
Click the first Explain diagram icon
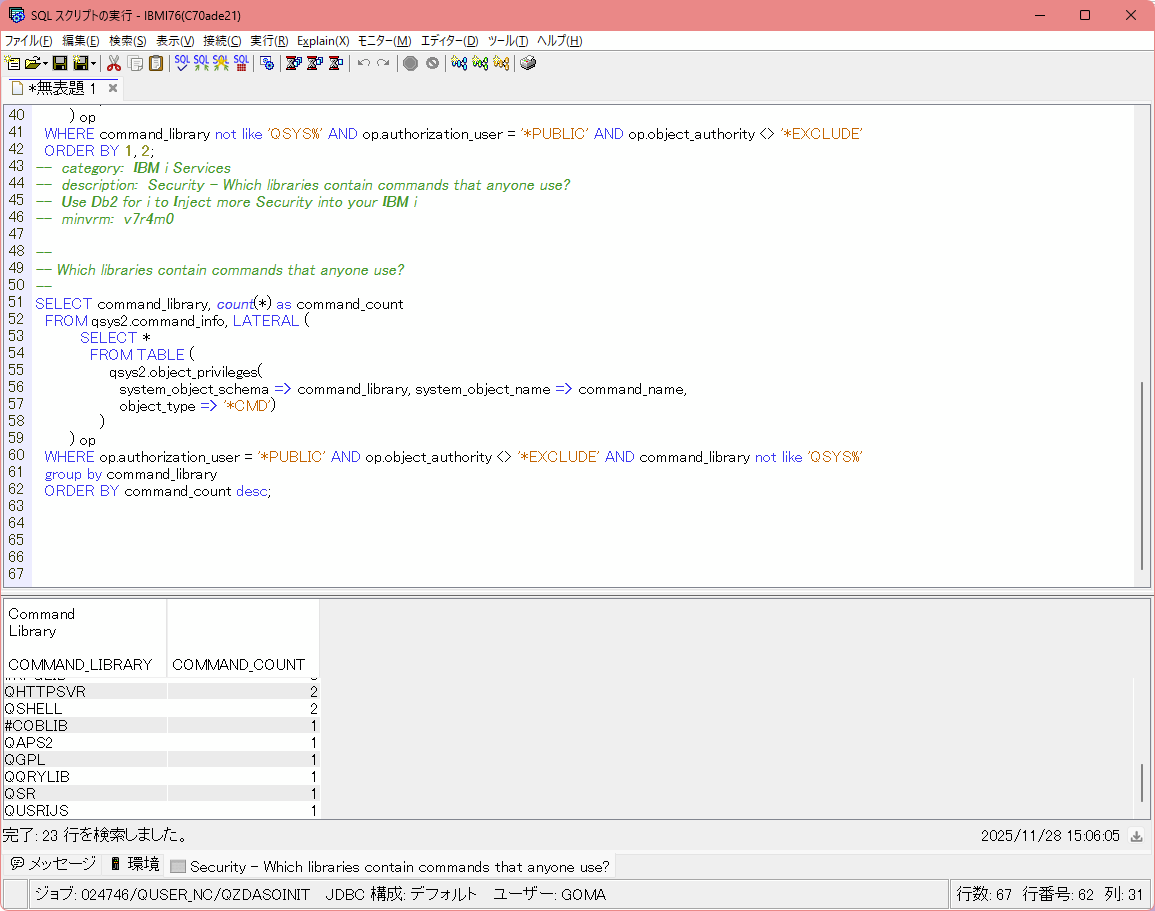pyautogui.click(x=459, y=63)
